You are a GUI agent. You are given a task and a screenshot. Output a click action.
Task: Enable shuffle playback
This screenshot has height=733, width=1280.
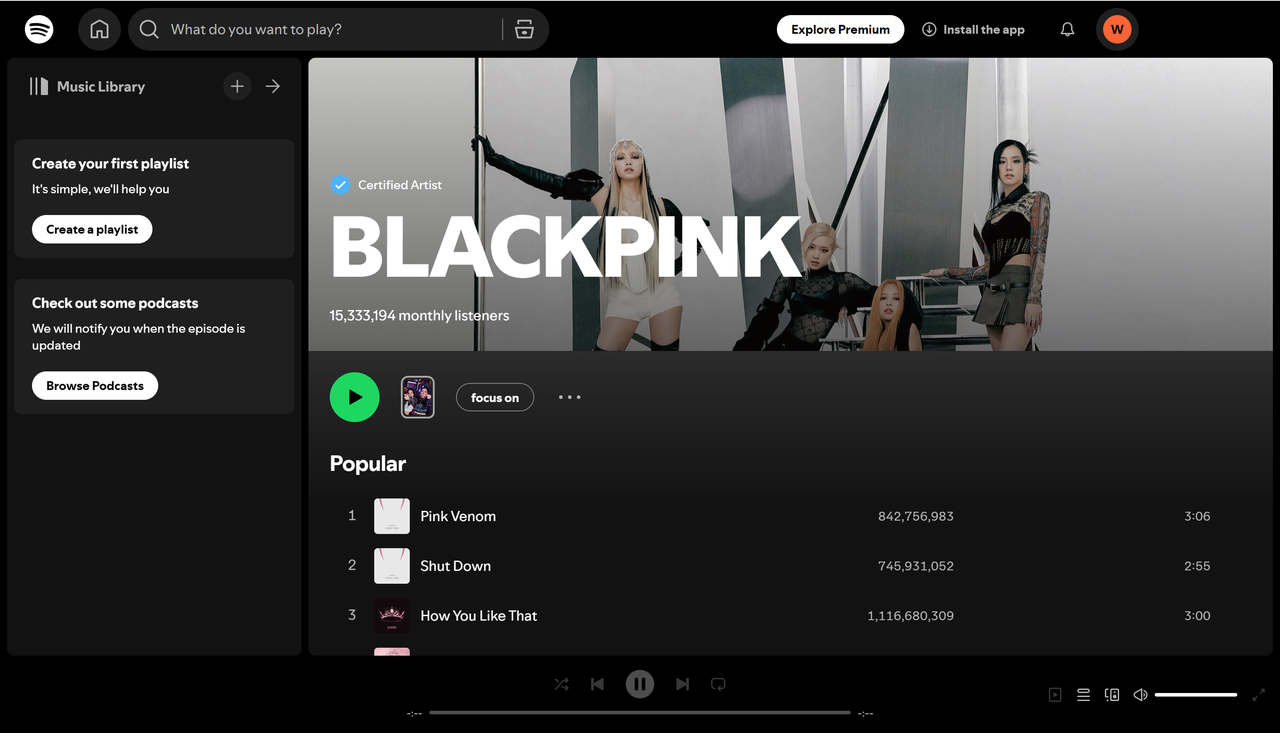click(561, 684)
